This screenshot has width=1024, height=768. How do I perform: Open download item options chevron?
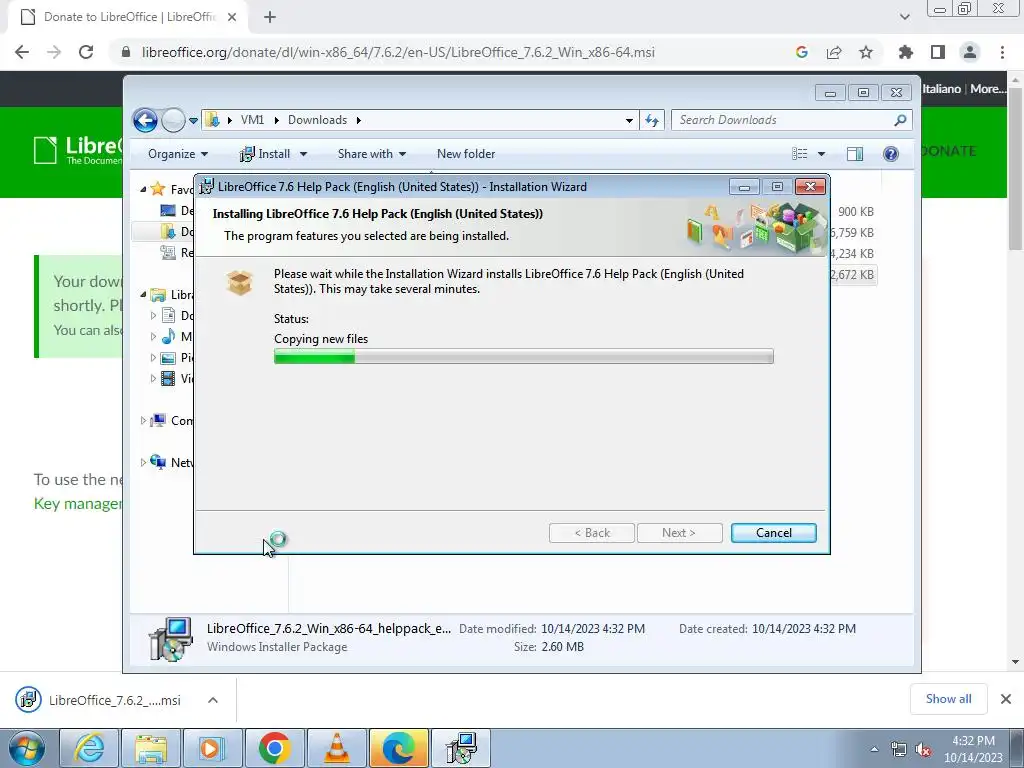[x=212, y=700]
